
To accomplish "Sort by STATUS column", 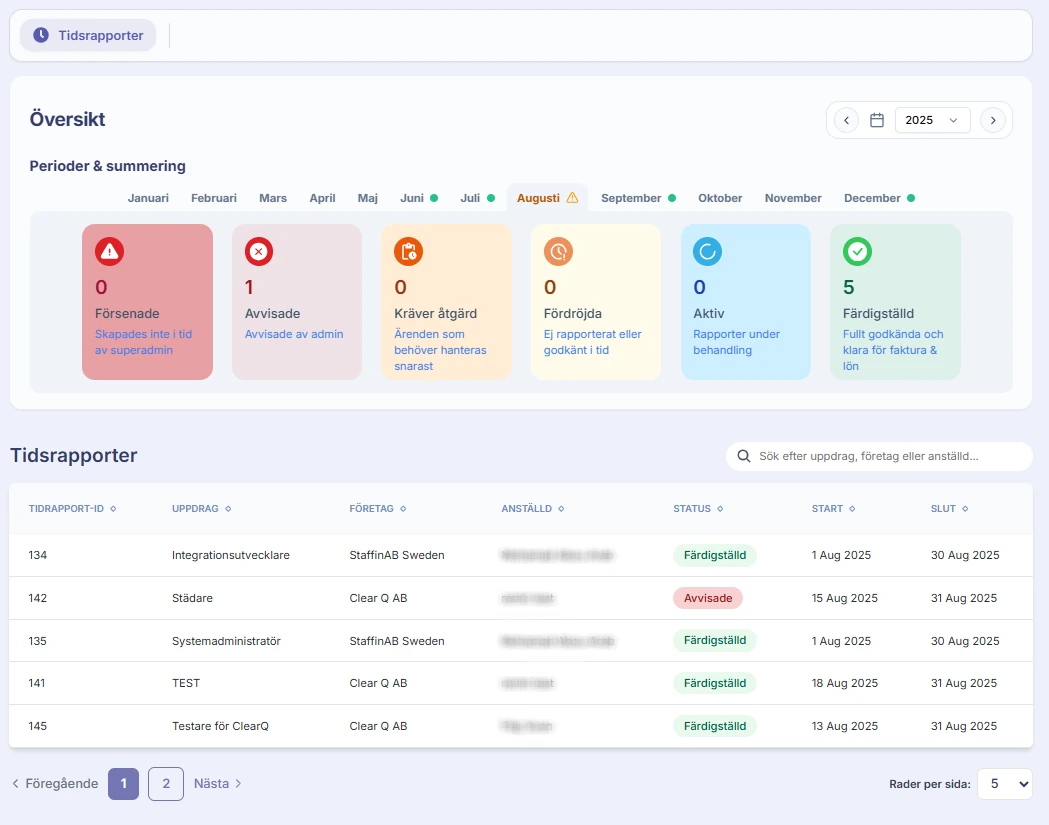I will 698,509.
